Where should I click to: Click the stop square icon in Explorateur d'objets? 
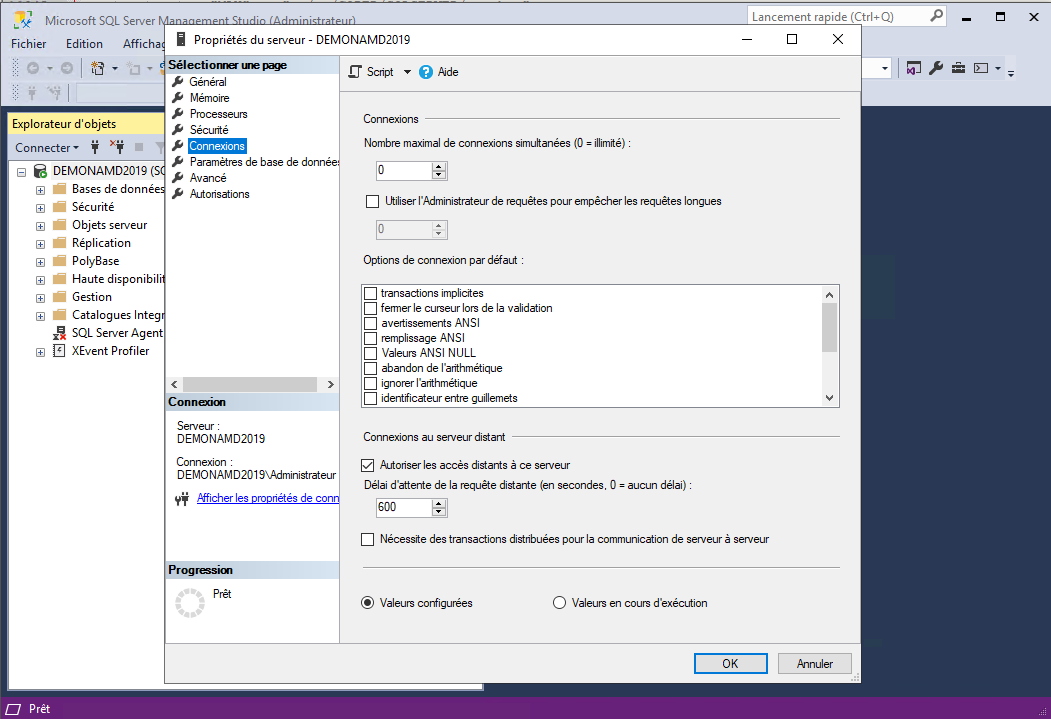pos(139,147)
